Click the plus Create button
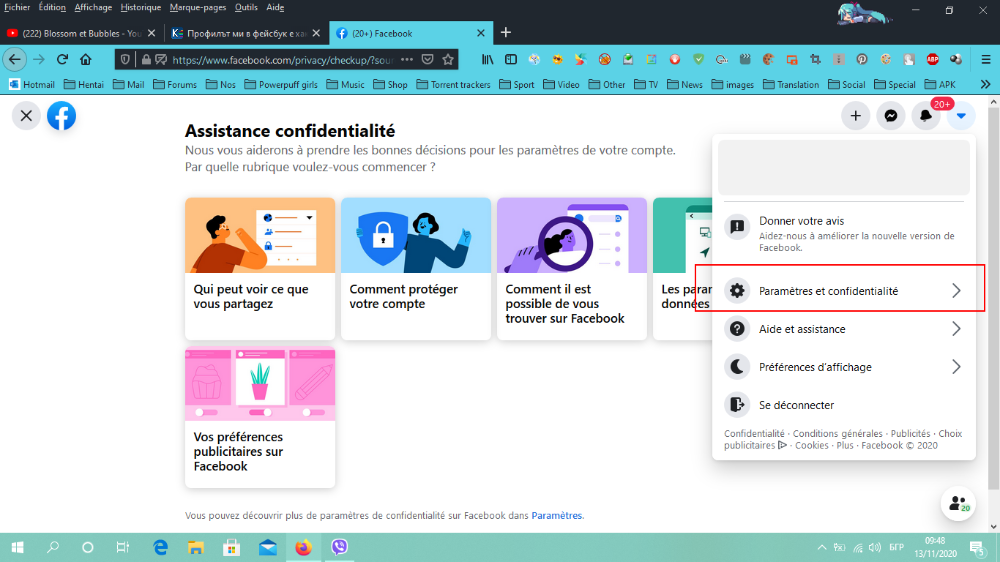This screenshot has height=562, width=1000. [x=855, y=116]
